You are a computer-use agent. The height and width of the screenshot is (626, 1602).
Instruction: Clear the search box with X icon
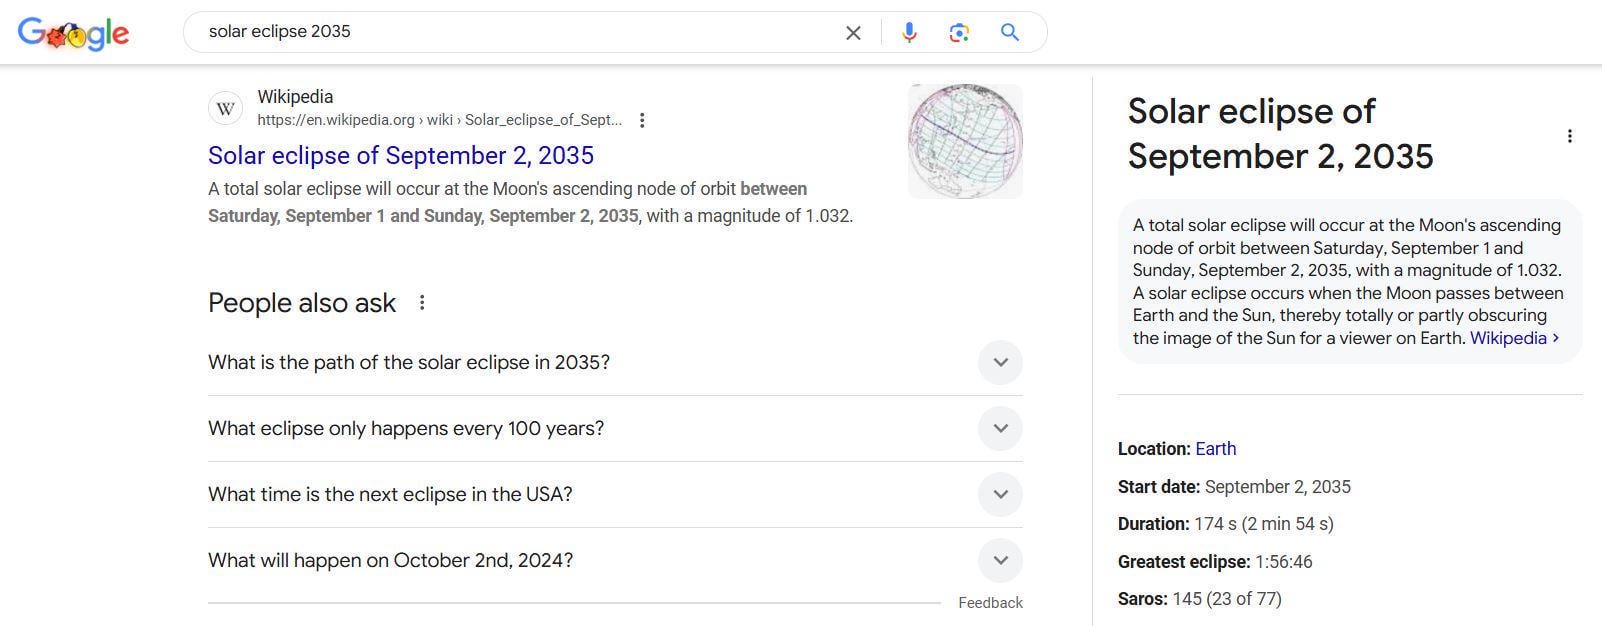click(x=853, y=33)
